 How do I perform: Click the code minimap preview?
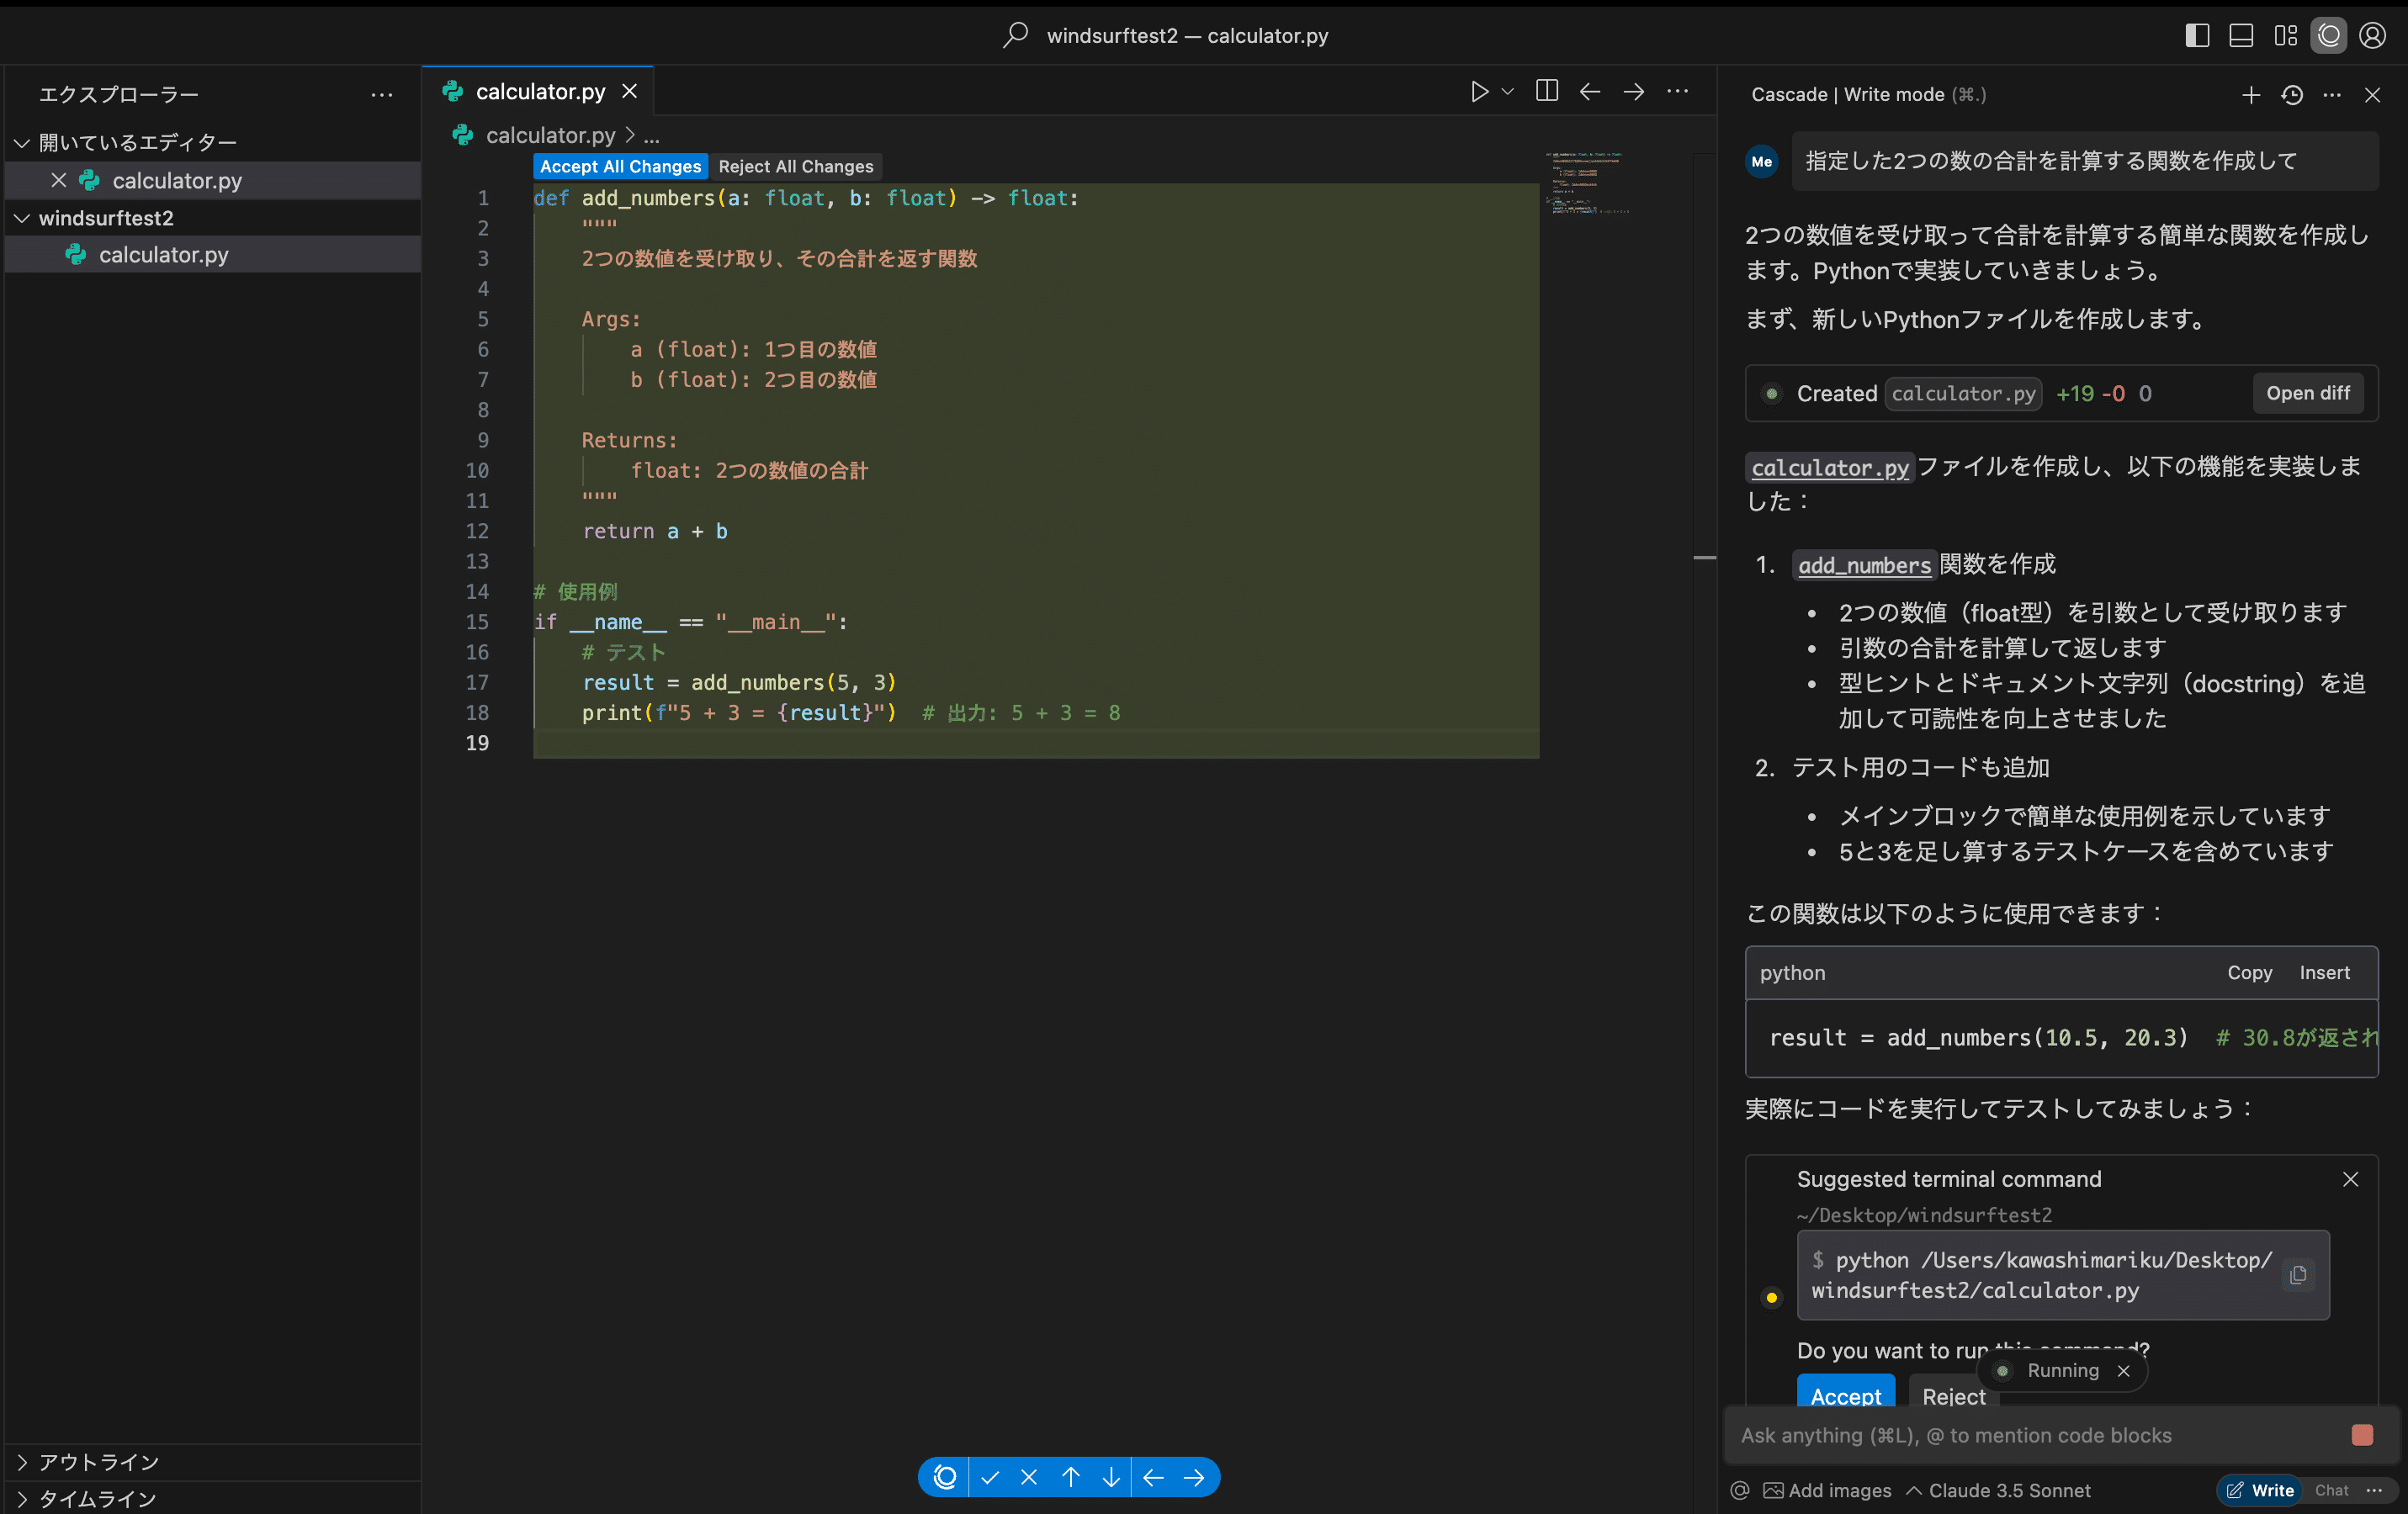click(1587, 183)
